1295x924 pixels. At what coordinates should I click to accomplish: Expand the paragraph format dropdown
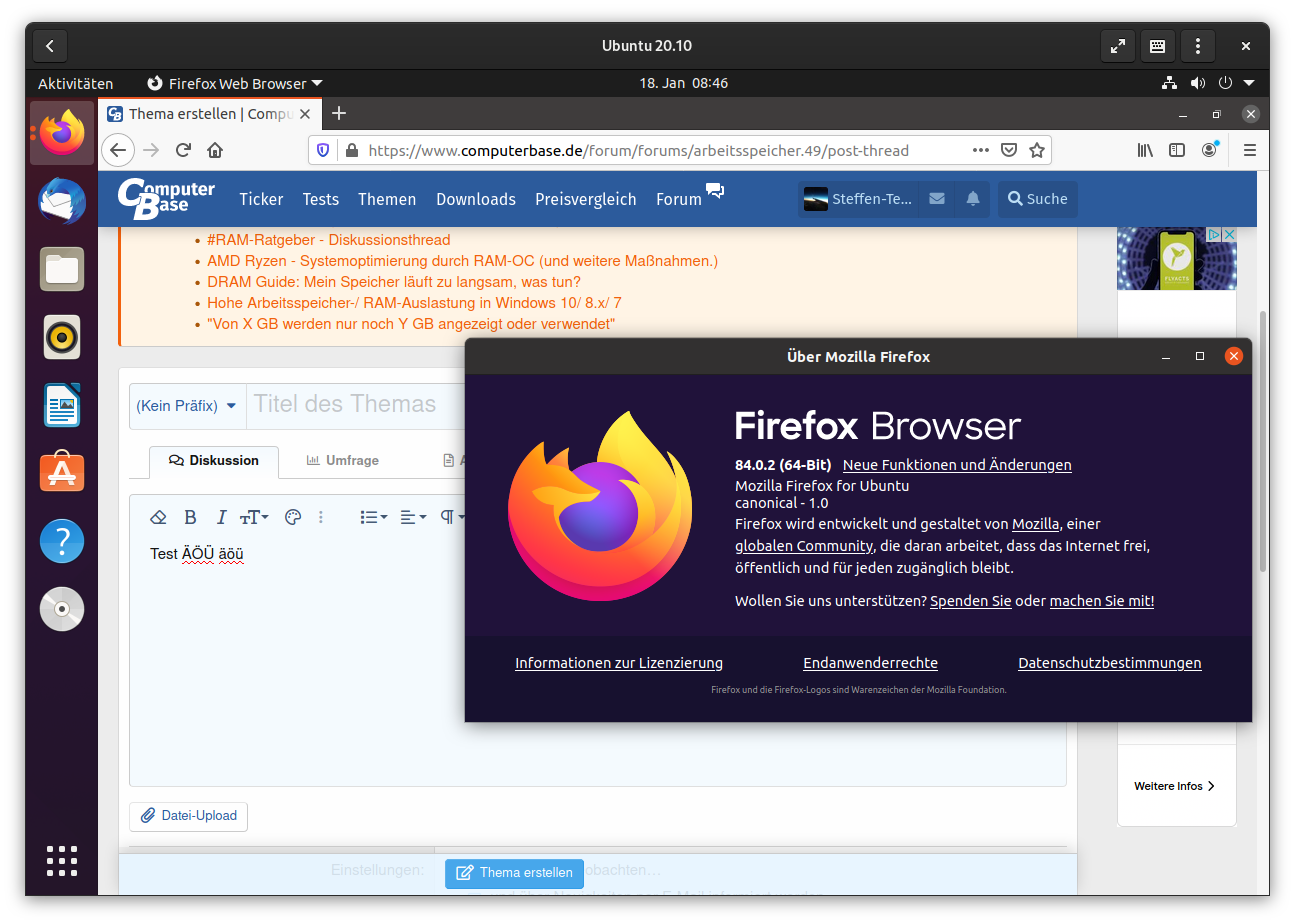(x=451, y=517)
